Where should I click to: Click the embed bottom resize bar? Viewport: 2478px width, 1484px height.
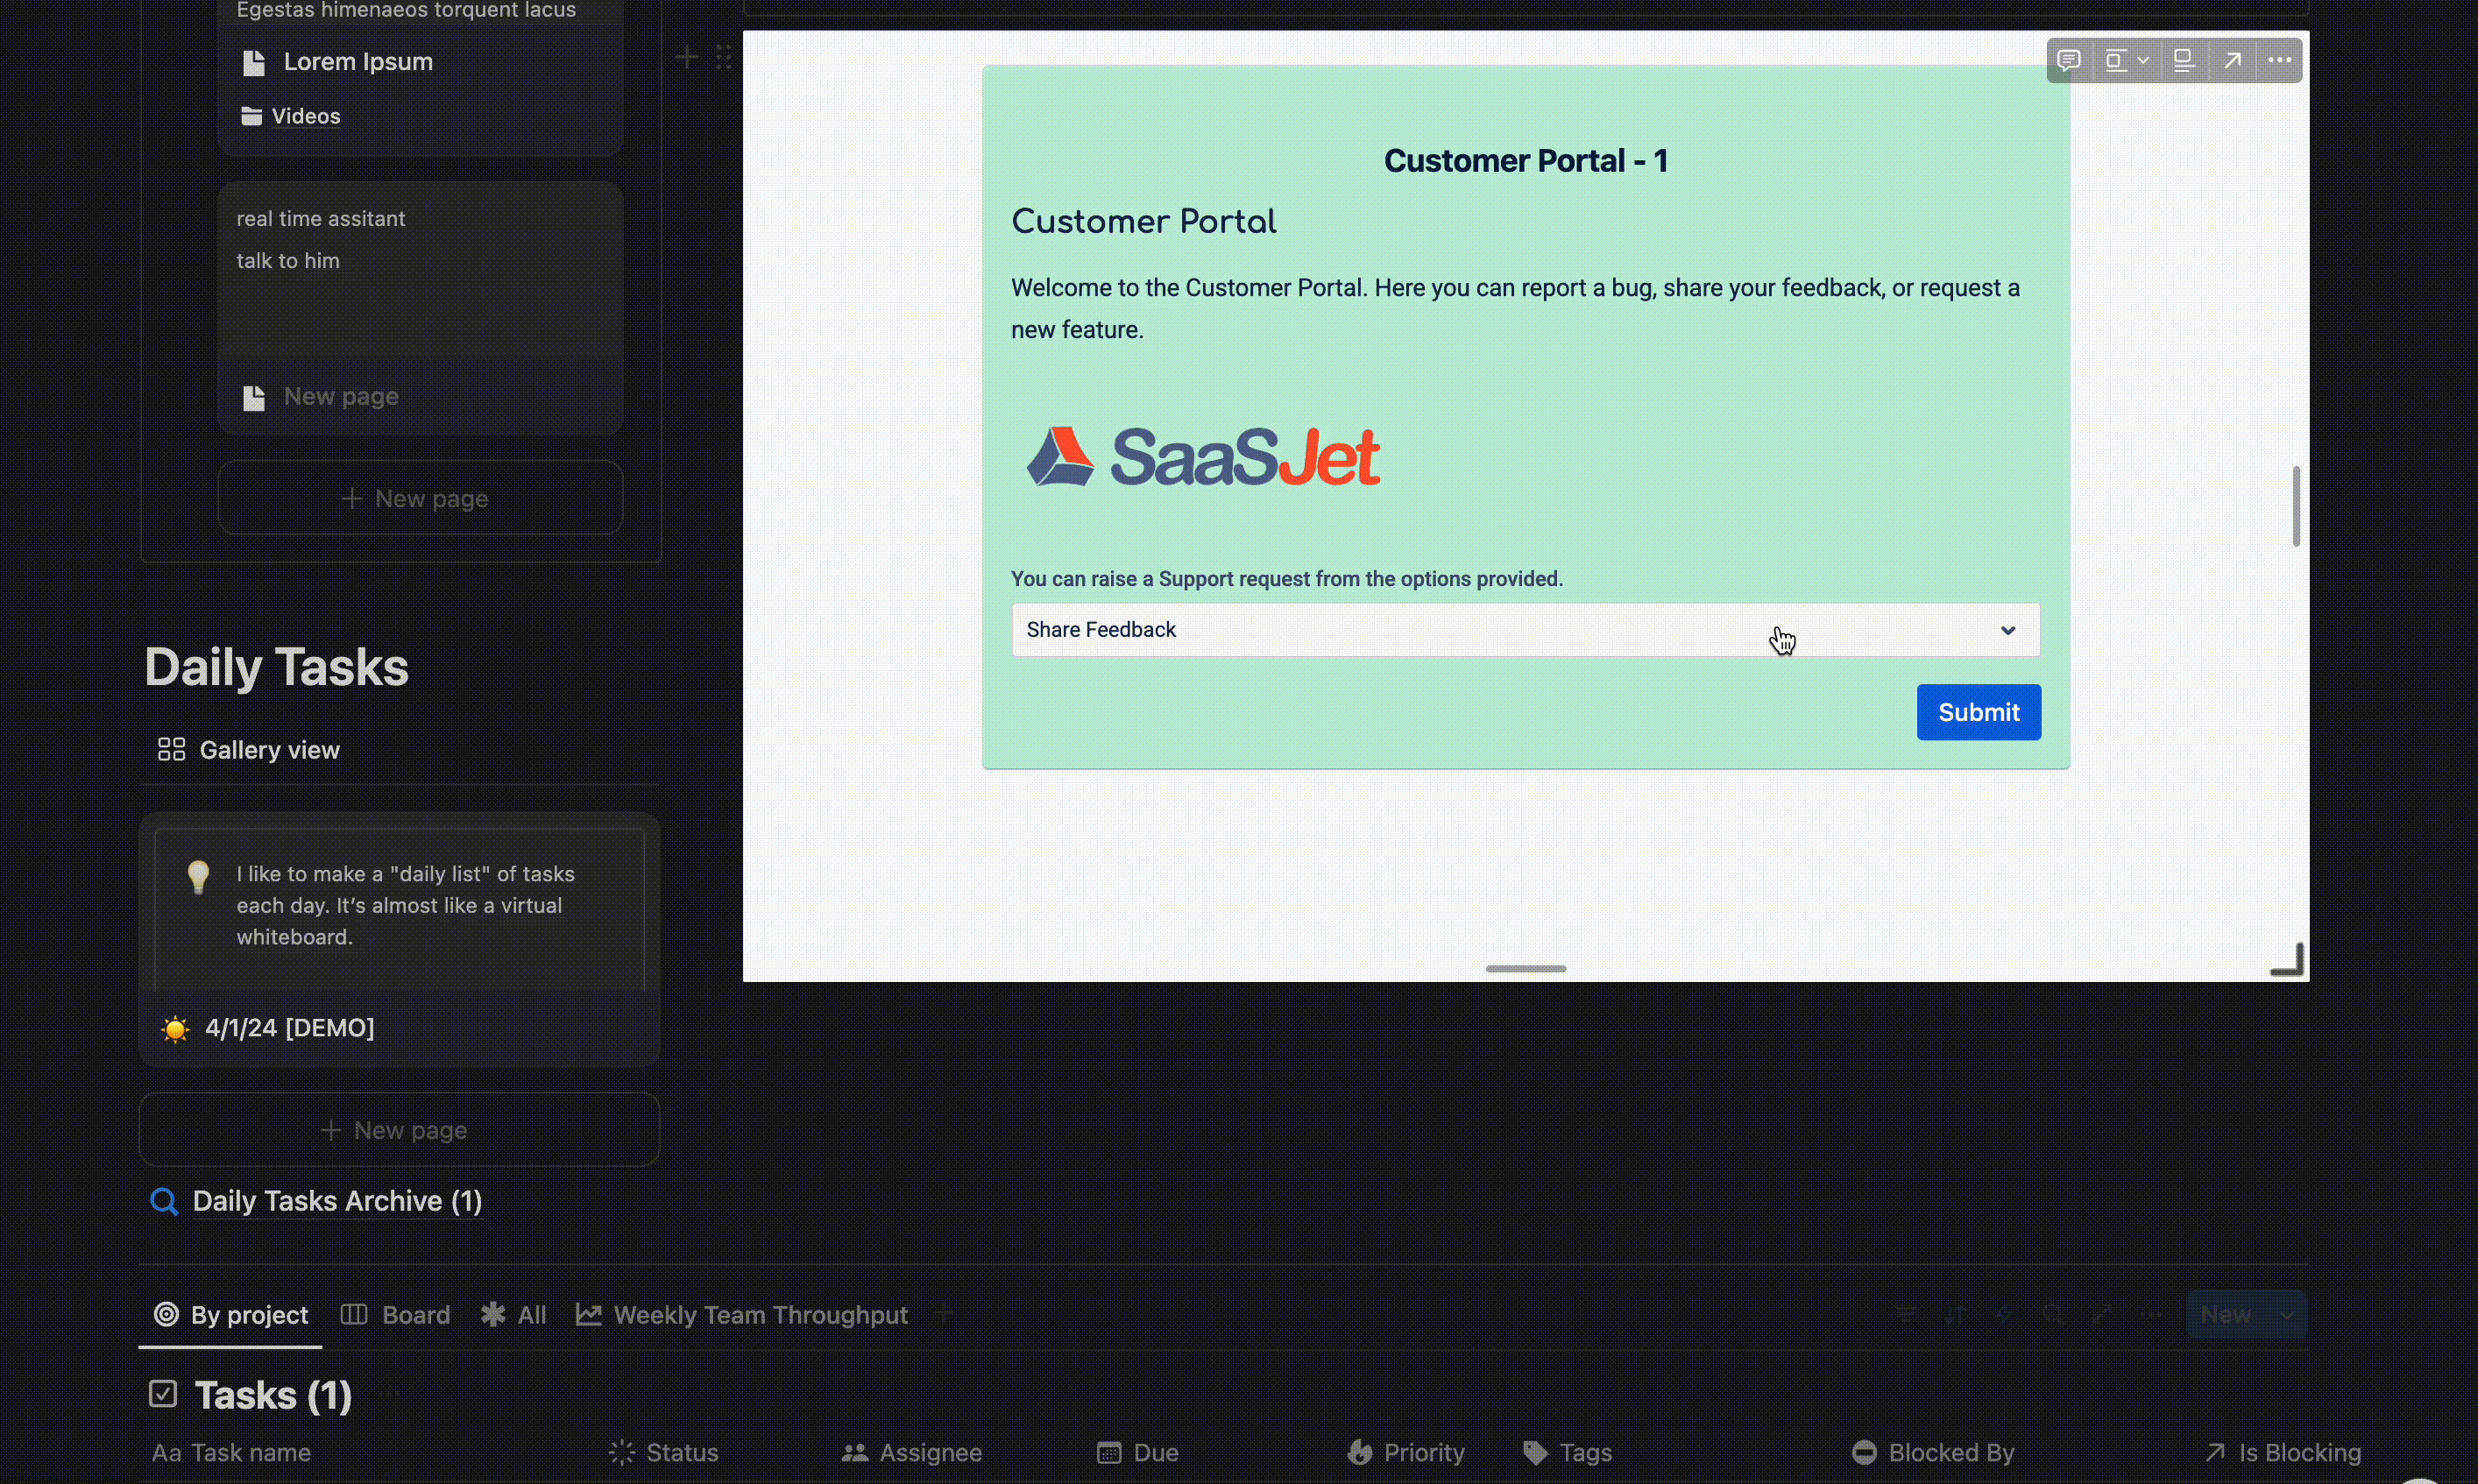(x=1525, y=969)
